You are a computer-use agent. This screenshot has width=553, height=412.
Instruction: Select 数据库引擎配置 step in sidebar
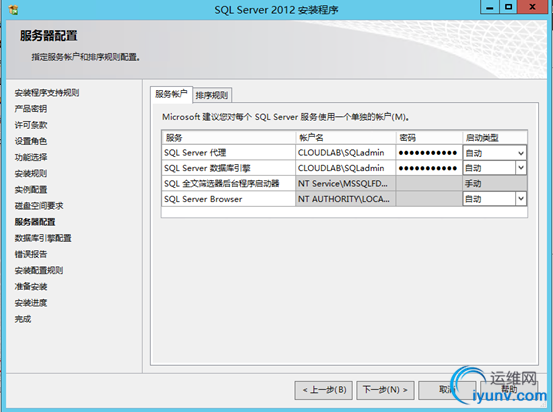pos(43,238)
